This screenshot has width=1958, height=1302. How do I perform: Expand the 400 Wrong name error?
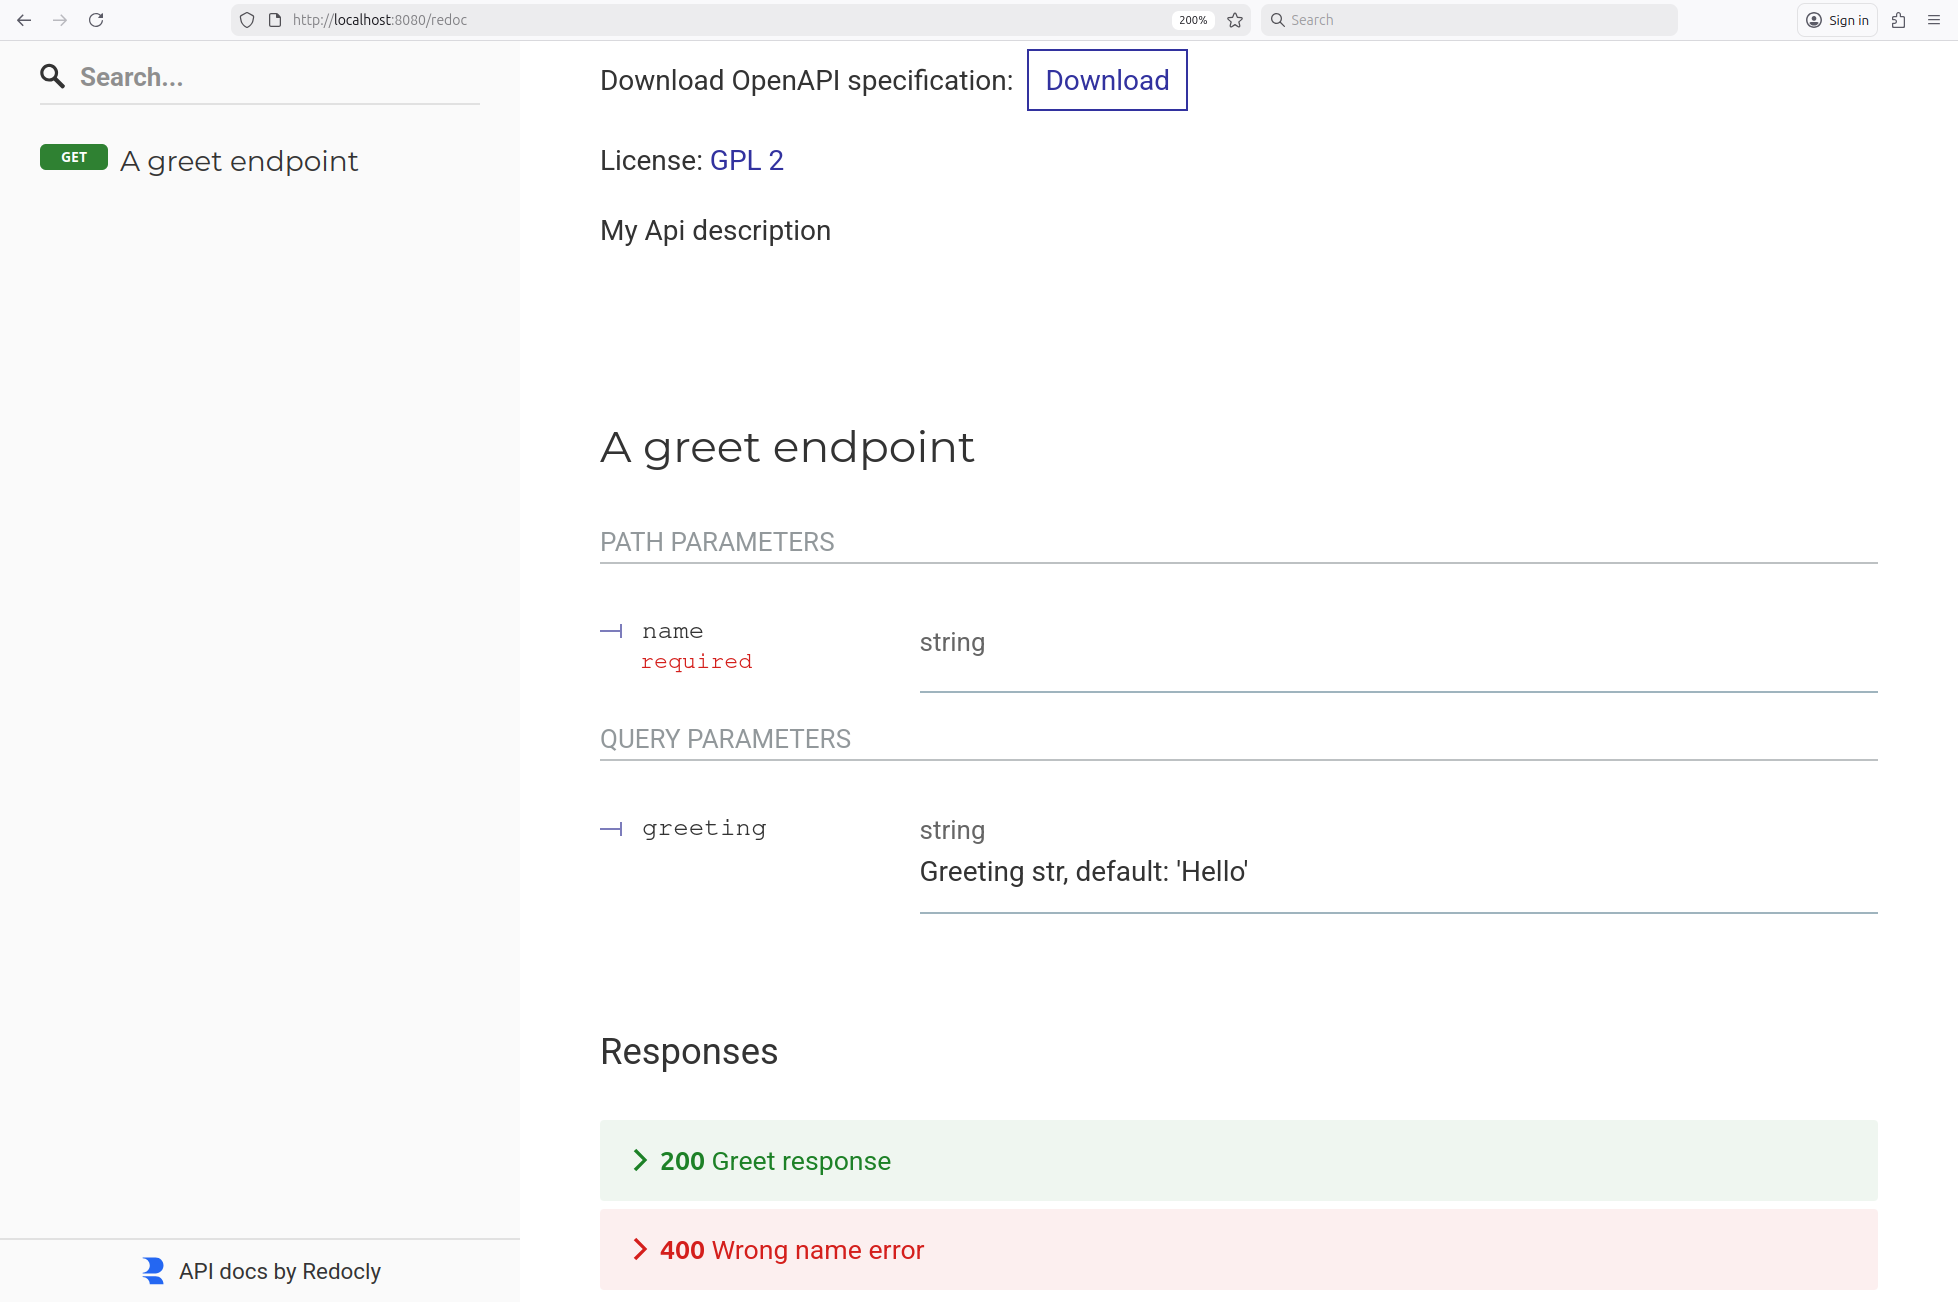click(791, 1250)
